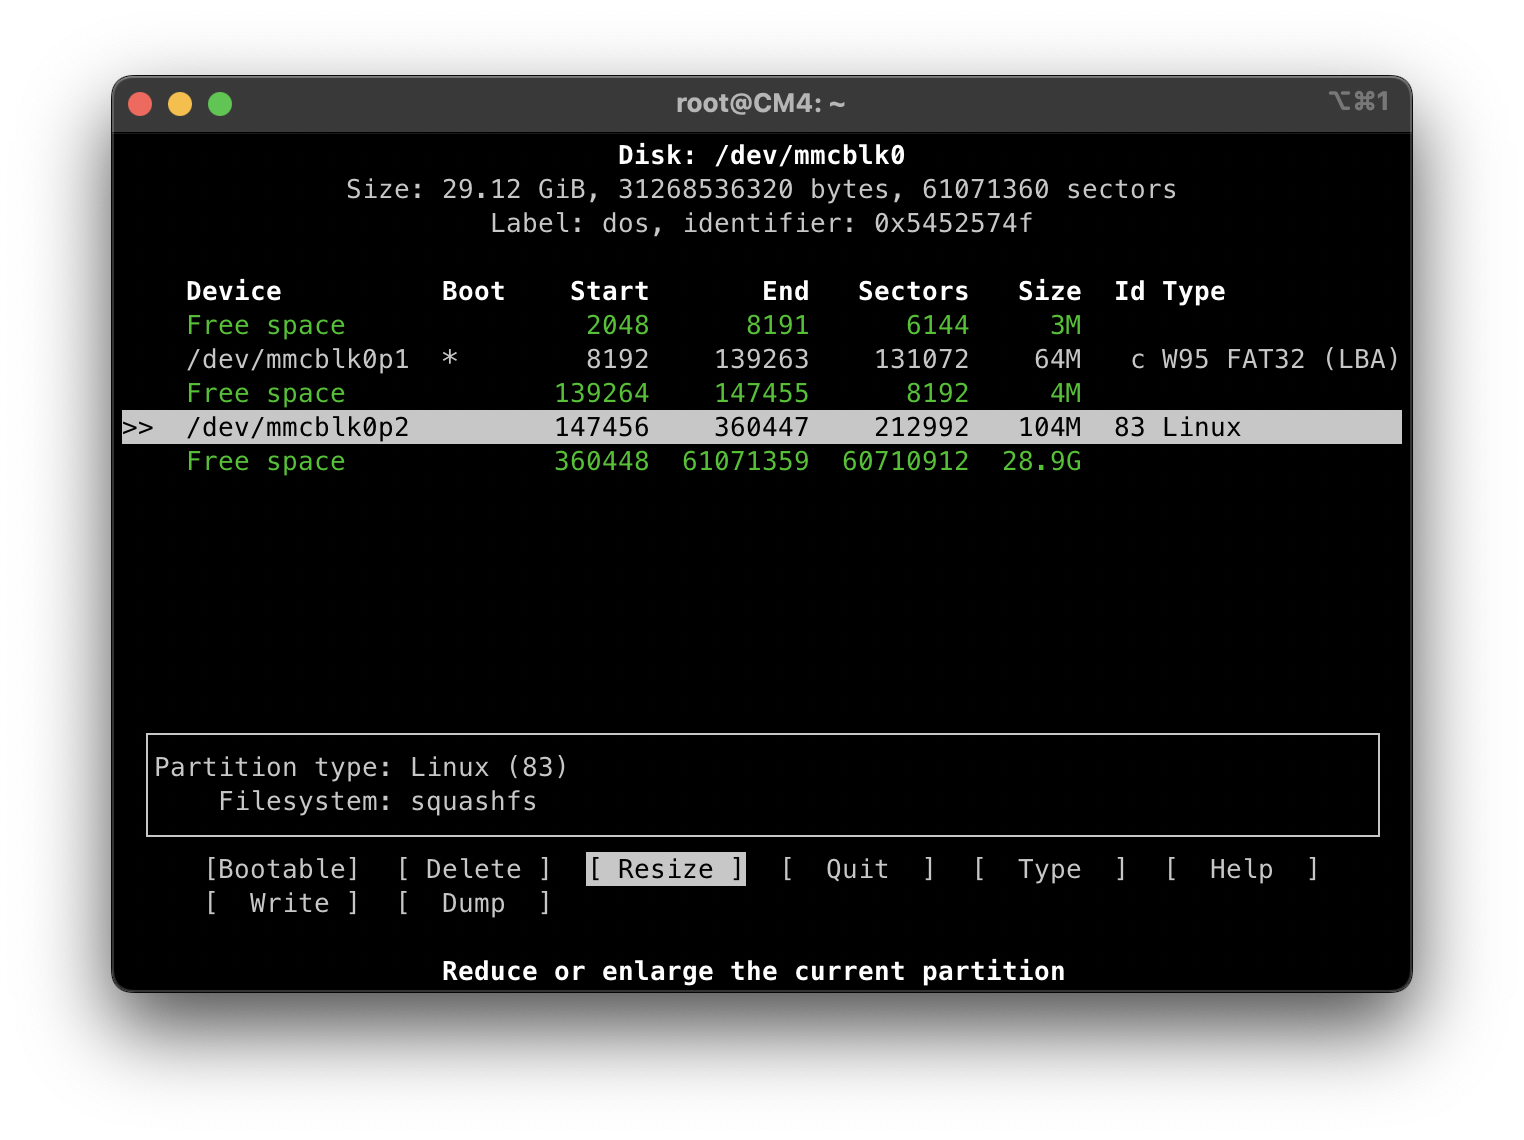Viewport: 1524px width, 1140px height.
Task: Click the green zoom traffic light
Action: (x=220, y=103)
